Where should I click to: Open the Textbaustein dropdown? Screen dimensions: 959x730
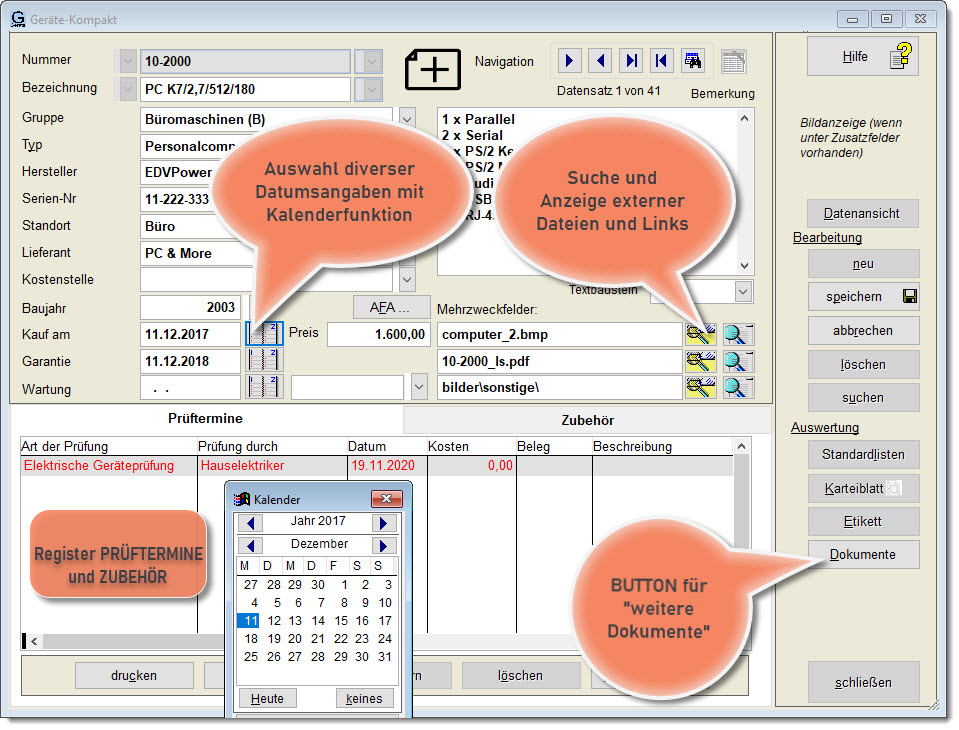(x=743, y=291)
